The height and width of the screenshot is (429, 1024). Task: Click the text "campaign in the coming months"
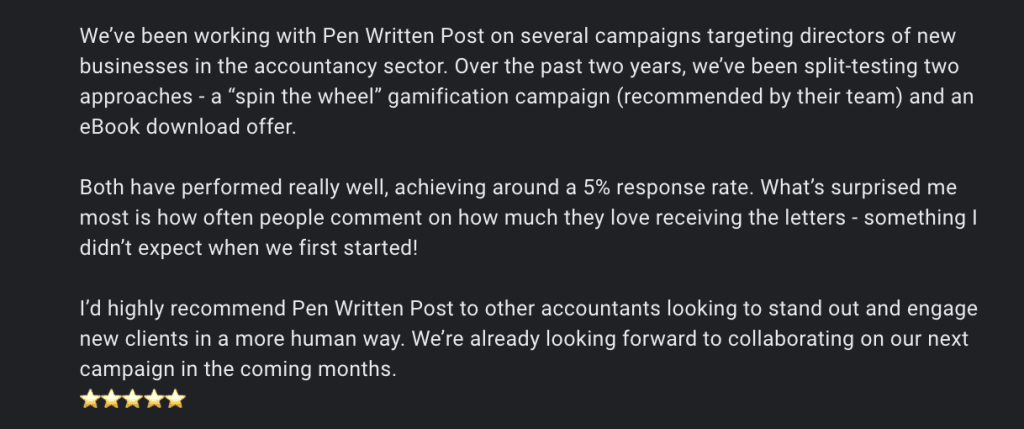(238, 370)
